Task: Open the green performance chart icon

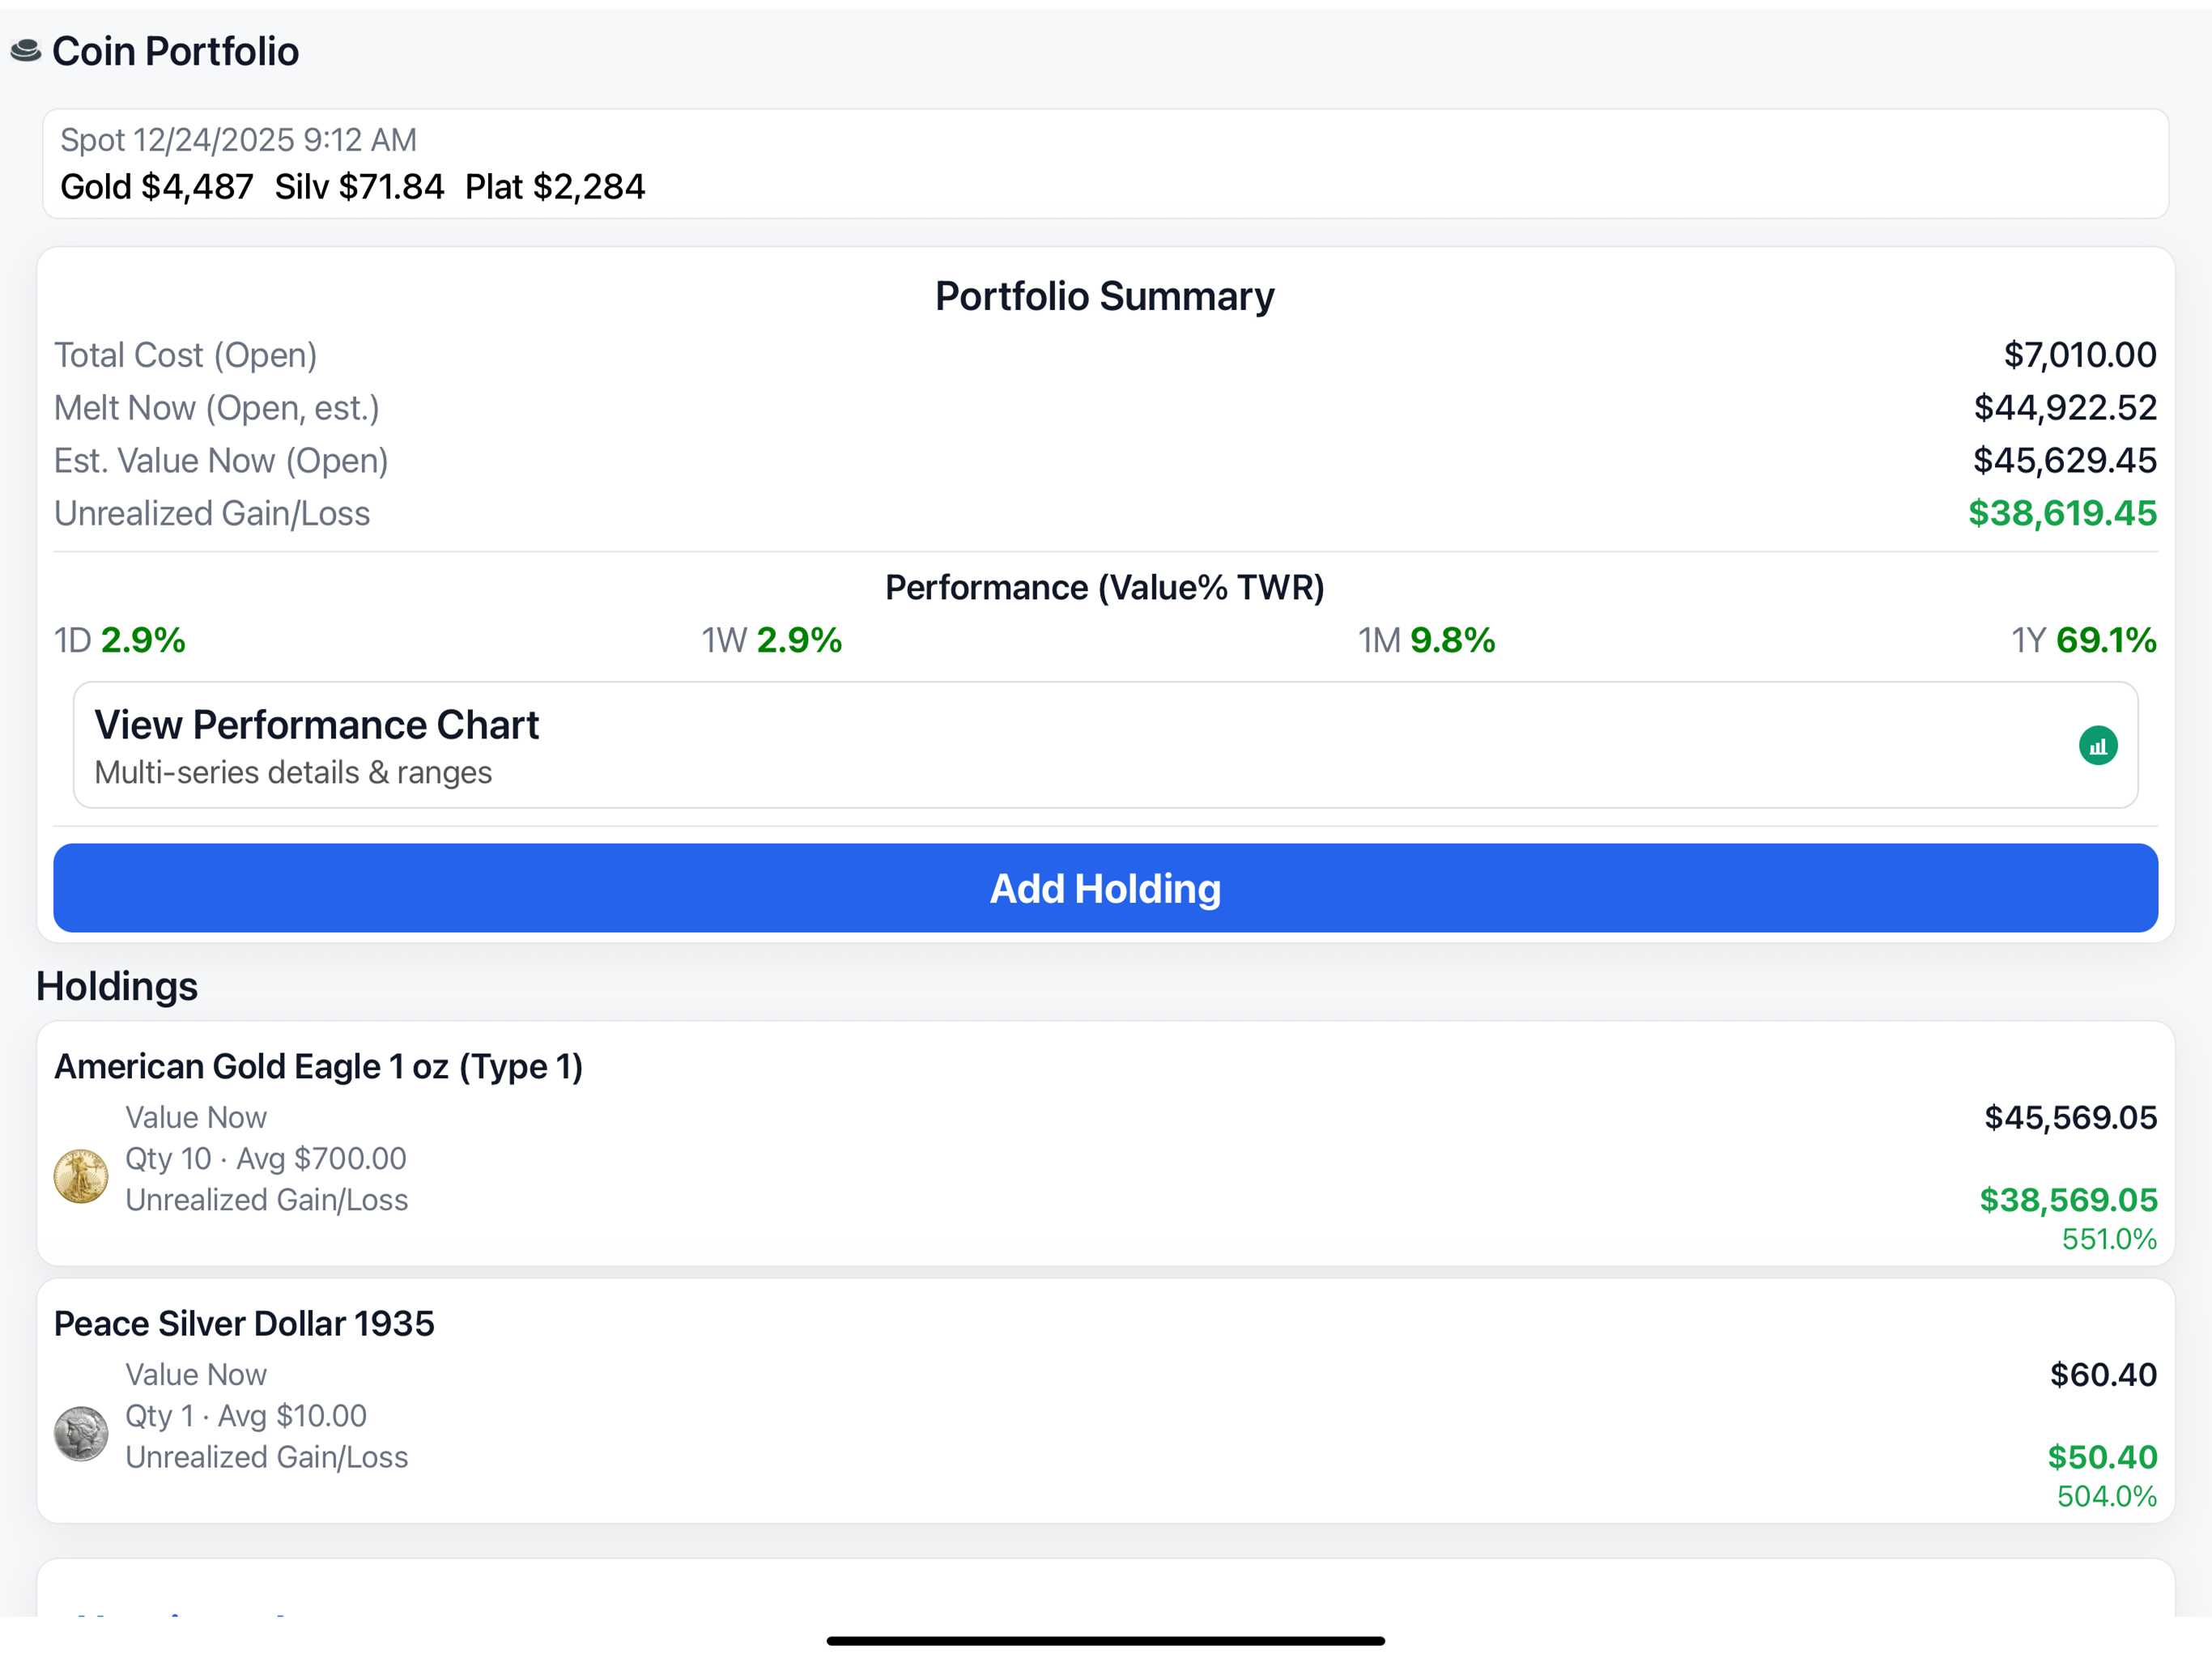Action: click(2097, 746)
